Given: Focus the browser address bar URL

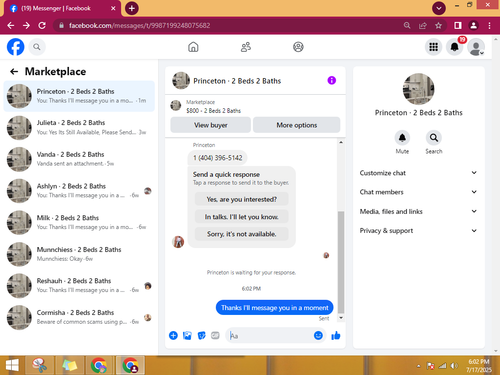Looking at the screenshot, I should point(140,25).
